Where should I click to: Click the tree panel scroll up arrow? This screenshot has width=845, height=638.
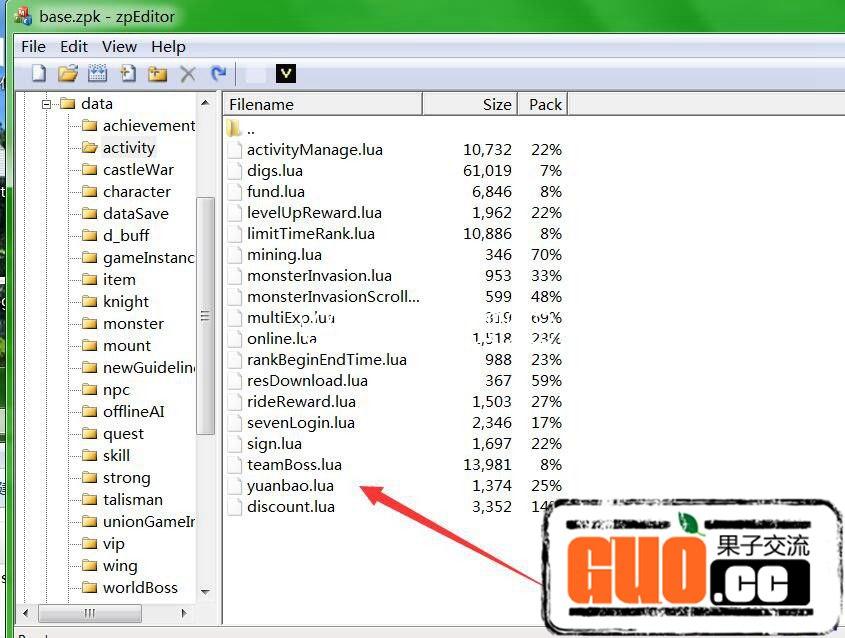click(x=206, y=103)
